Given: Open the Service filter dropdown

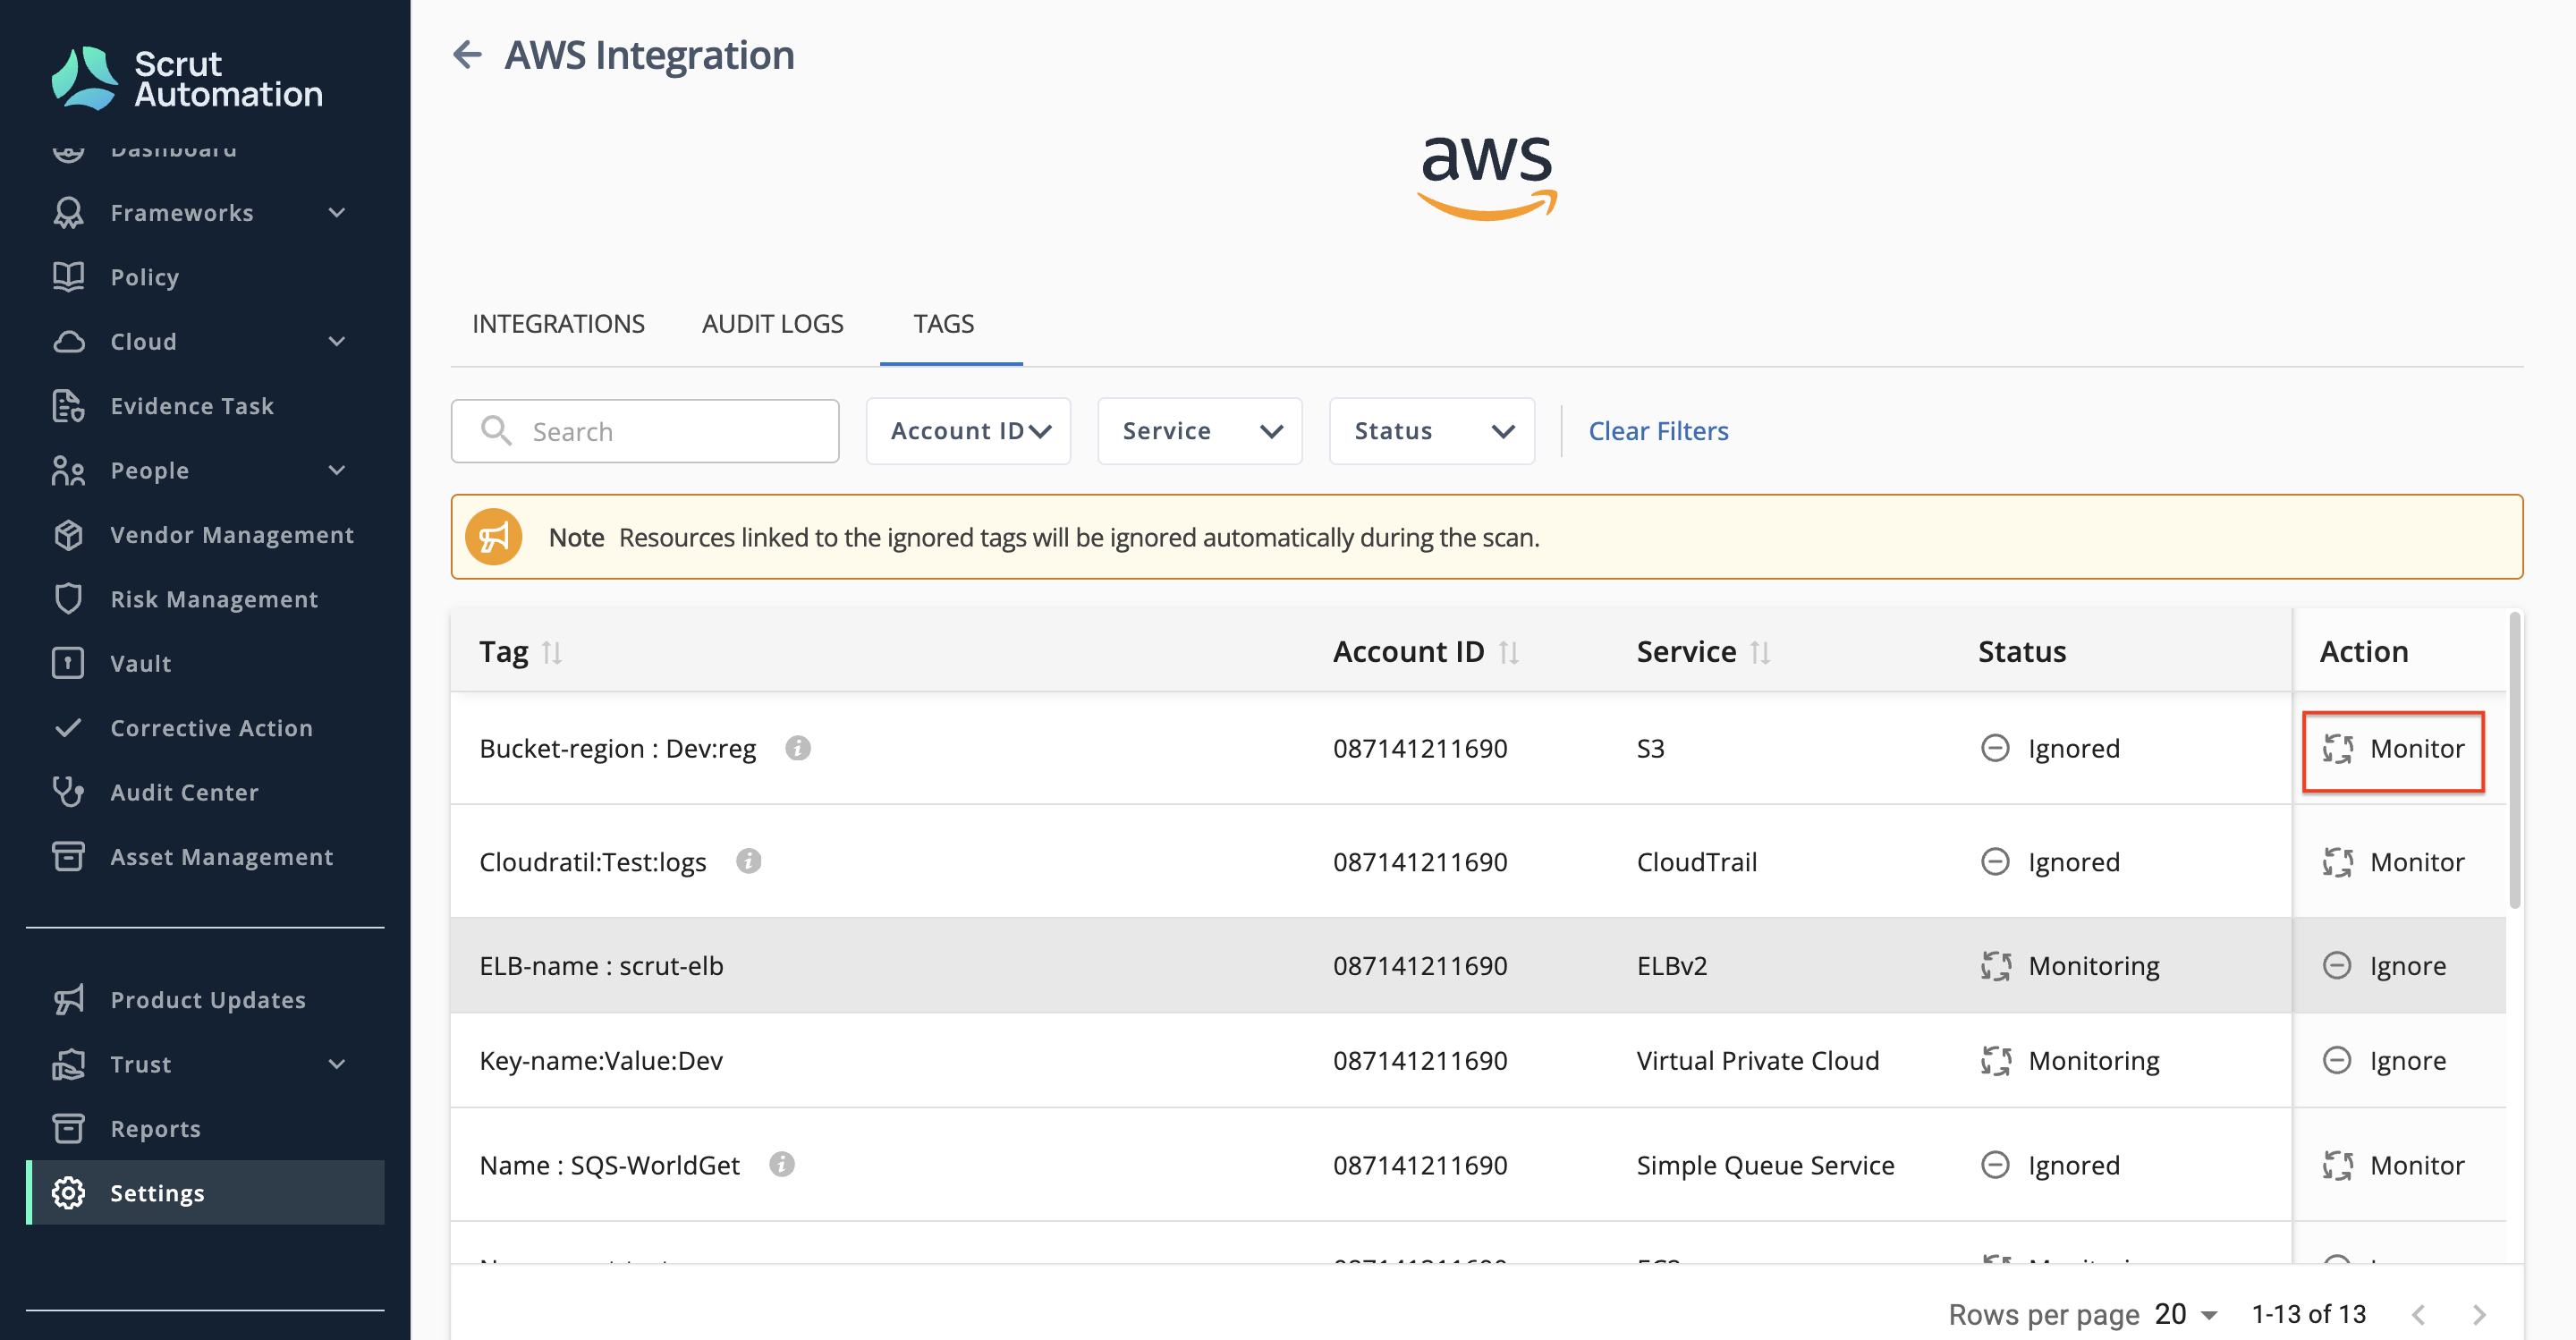Looking at the screenshot, I should coord(1199,431).
